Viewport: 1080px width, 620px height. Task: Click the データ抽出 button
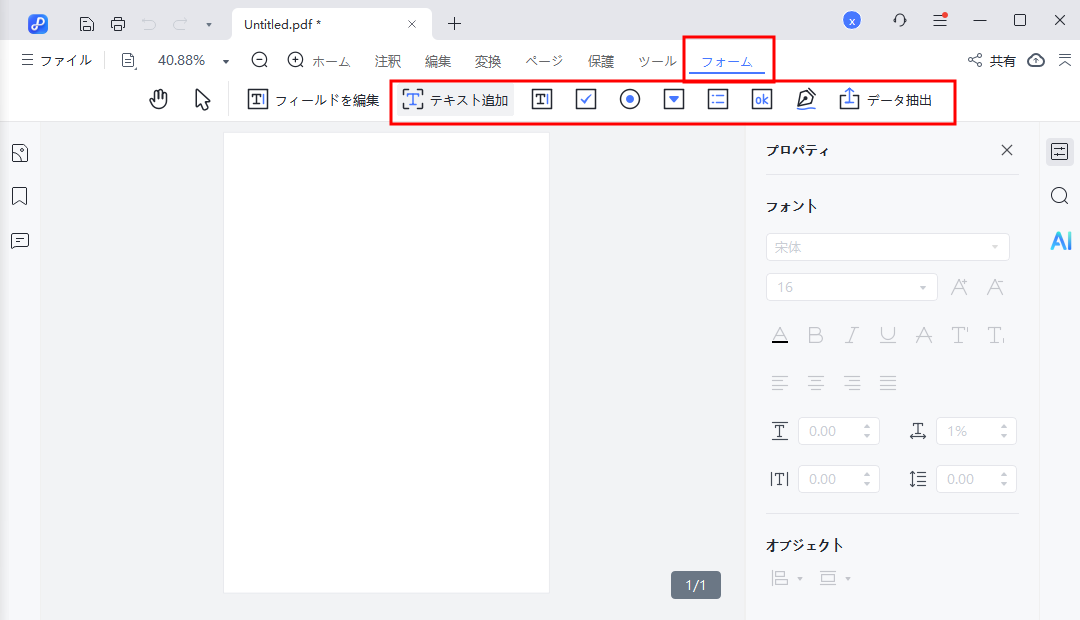pos(889,99)
